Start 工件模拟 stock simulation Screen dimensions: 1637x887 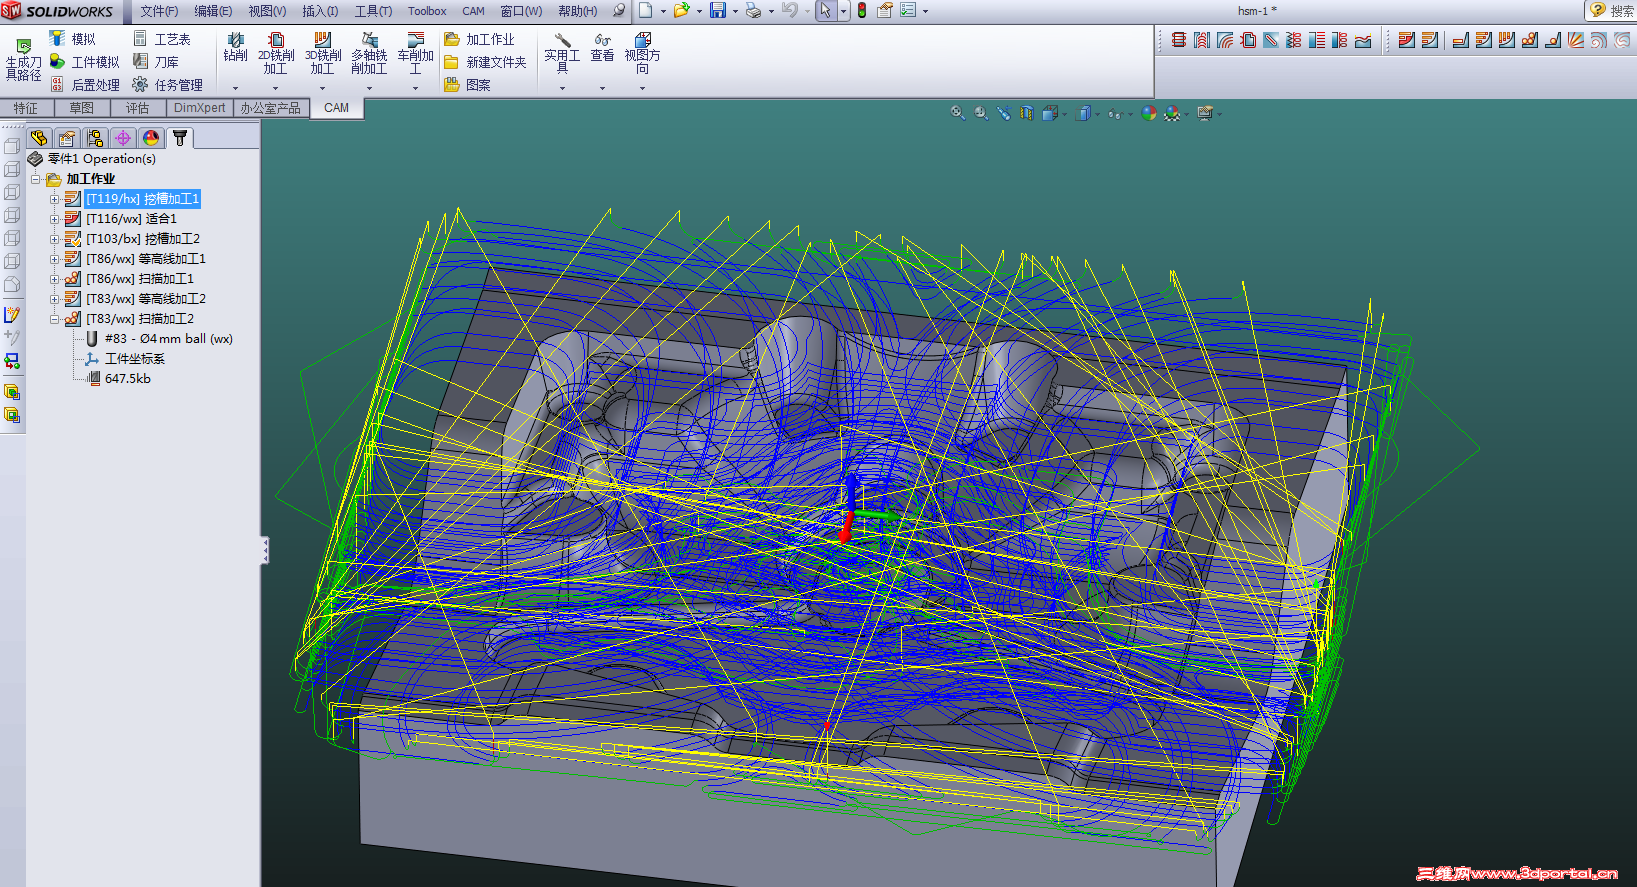pos(85,62)
